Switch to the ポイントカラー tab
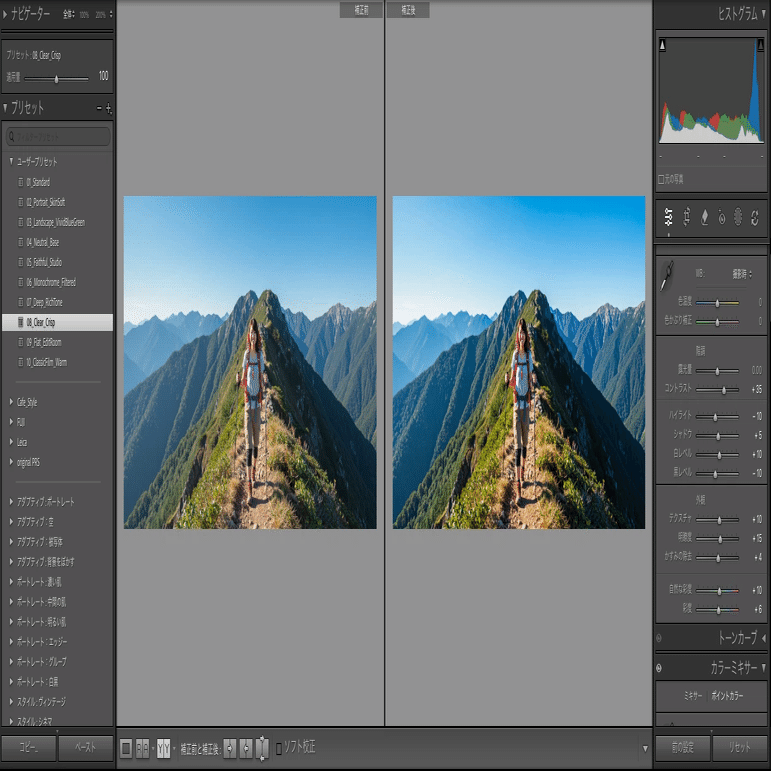The image size is (771, 771). tap(727, 696)
